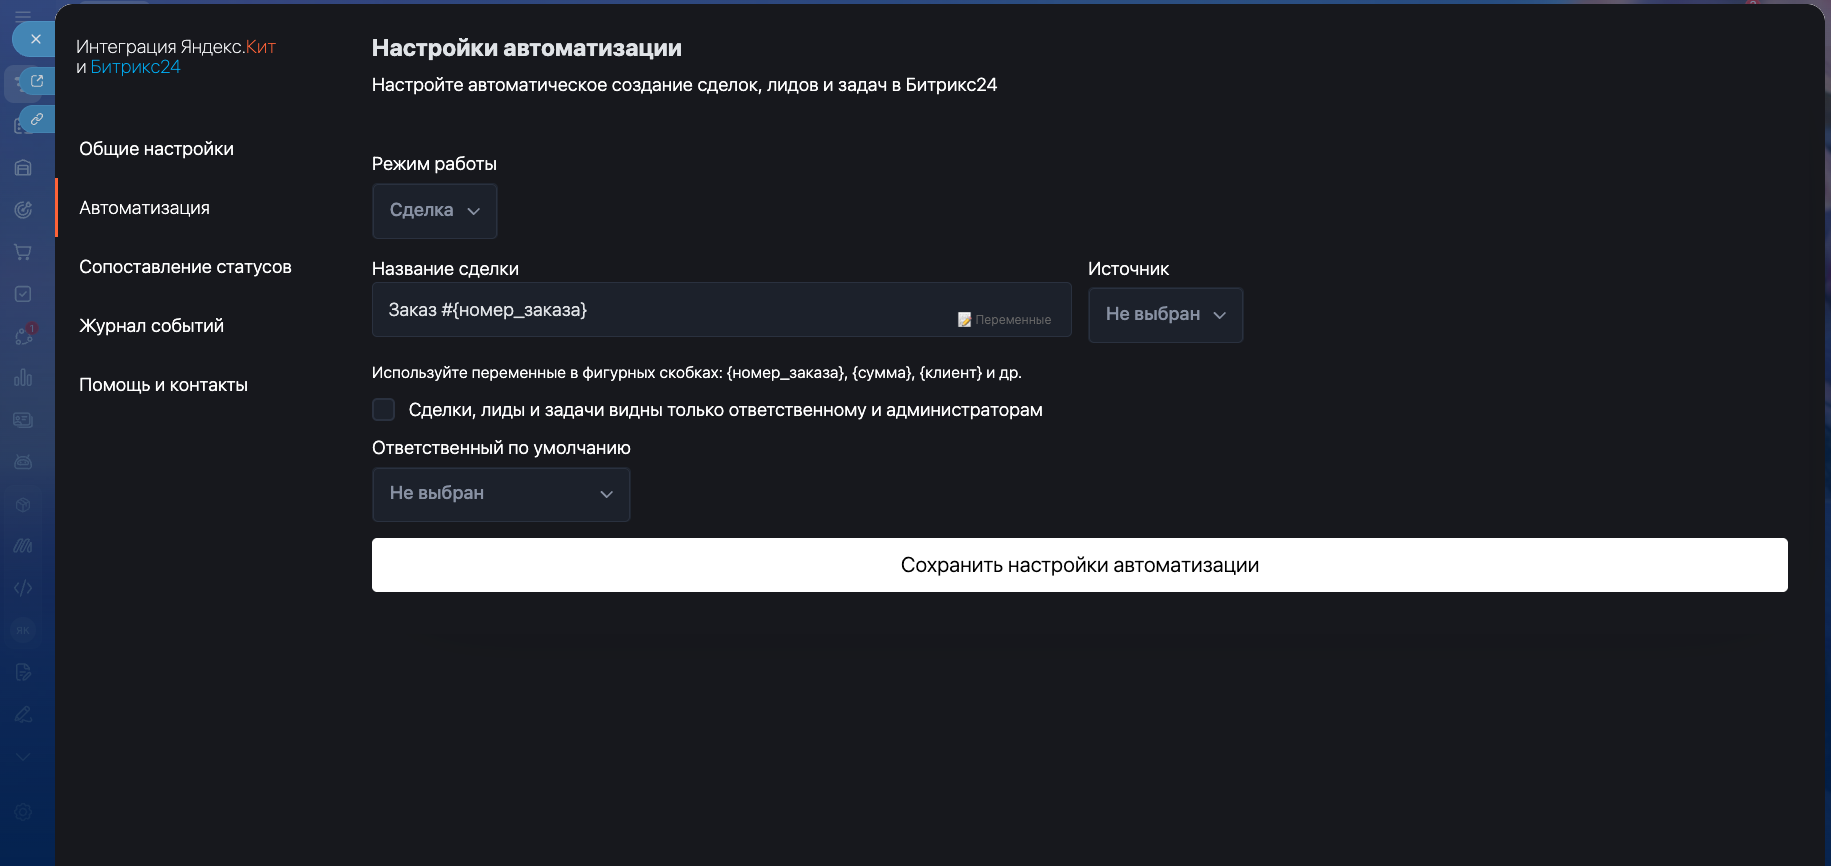Open the Журнал событий tab
The width and height of the screenshot is (1831, 866).
click(x=152, y=326)
